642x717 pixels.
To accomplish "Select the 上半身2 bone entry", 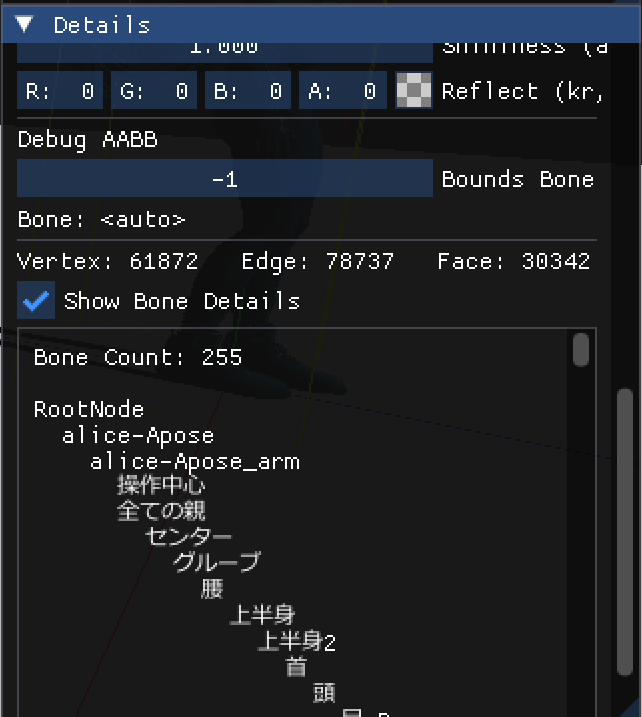I will [x=297, y=641].
